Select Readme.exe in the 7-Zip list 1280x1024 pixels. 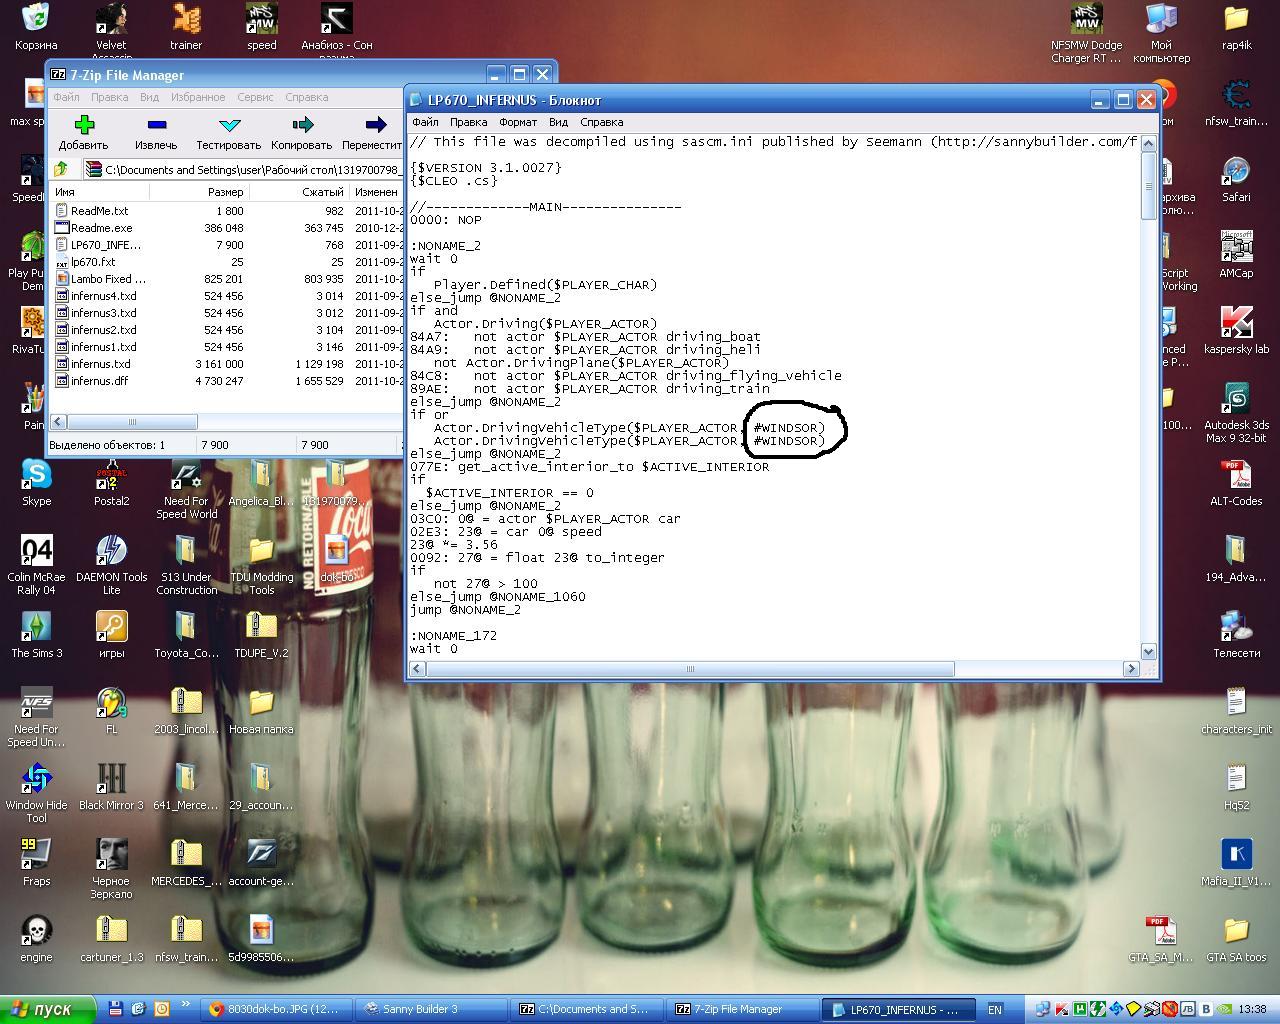101,228
